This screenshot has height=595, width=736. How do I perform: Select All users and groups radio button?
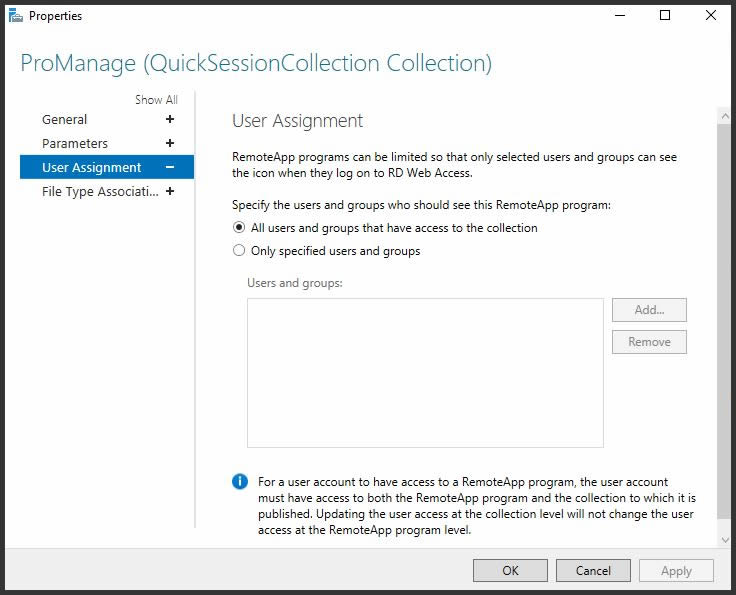(x=239, y=228)
